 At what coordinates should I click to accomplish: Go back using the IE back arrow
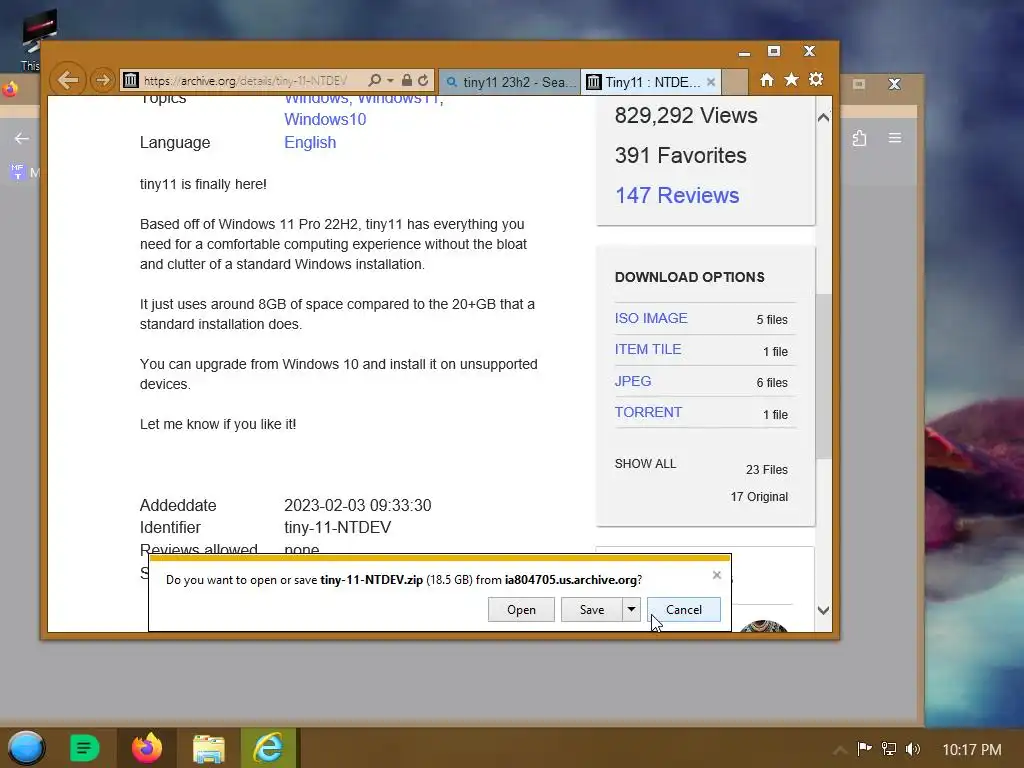coord(68,80)
